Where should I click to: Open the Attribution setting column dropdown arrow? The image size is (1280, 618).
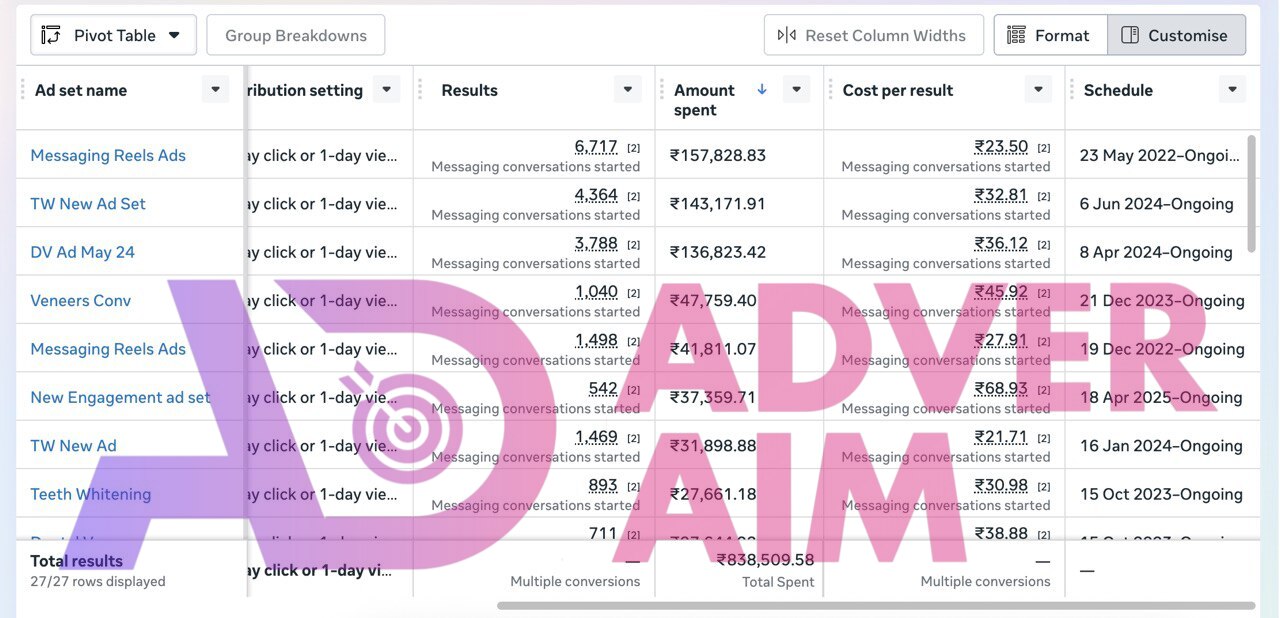387,90
